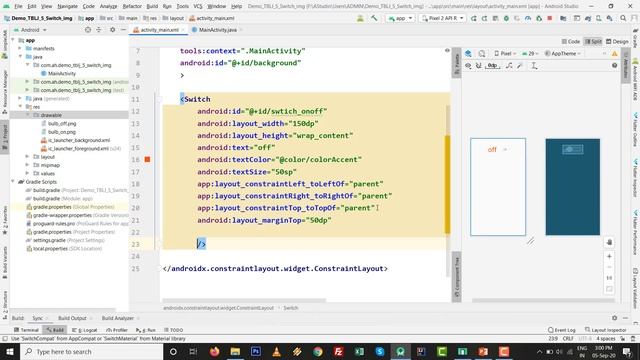Image resolution: width=640 pixels, height=360 pixels.
Task: Toggle the Autoconnect magnet icon
Action: [479, 66]
